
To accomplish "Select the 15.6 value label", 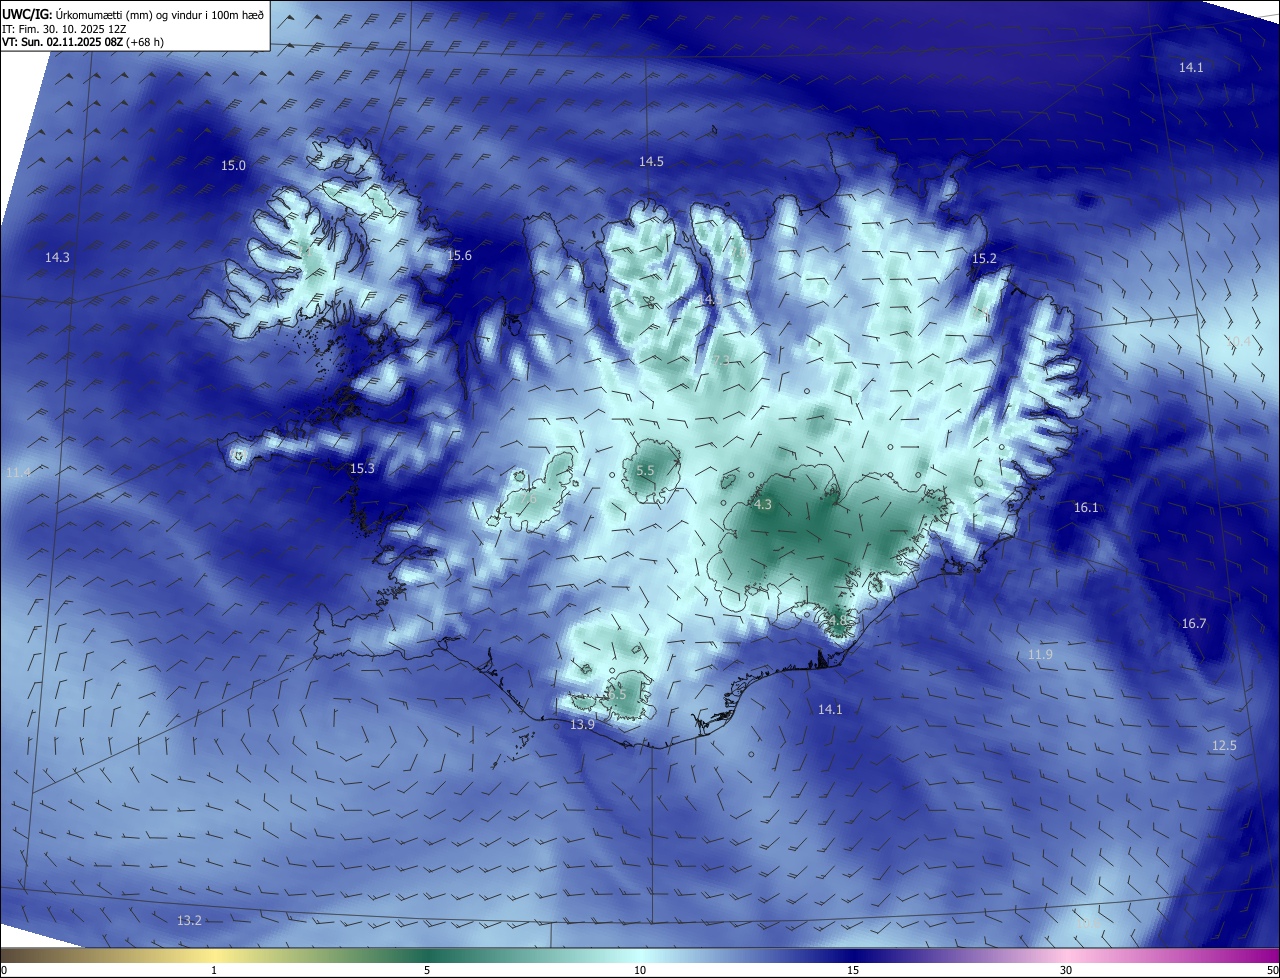I will 459,256.
